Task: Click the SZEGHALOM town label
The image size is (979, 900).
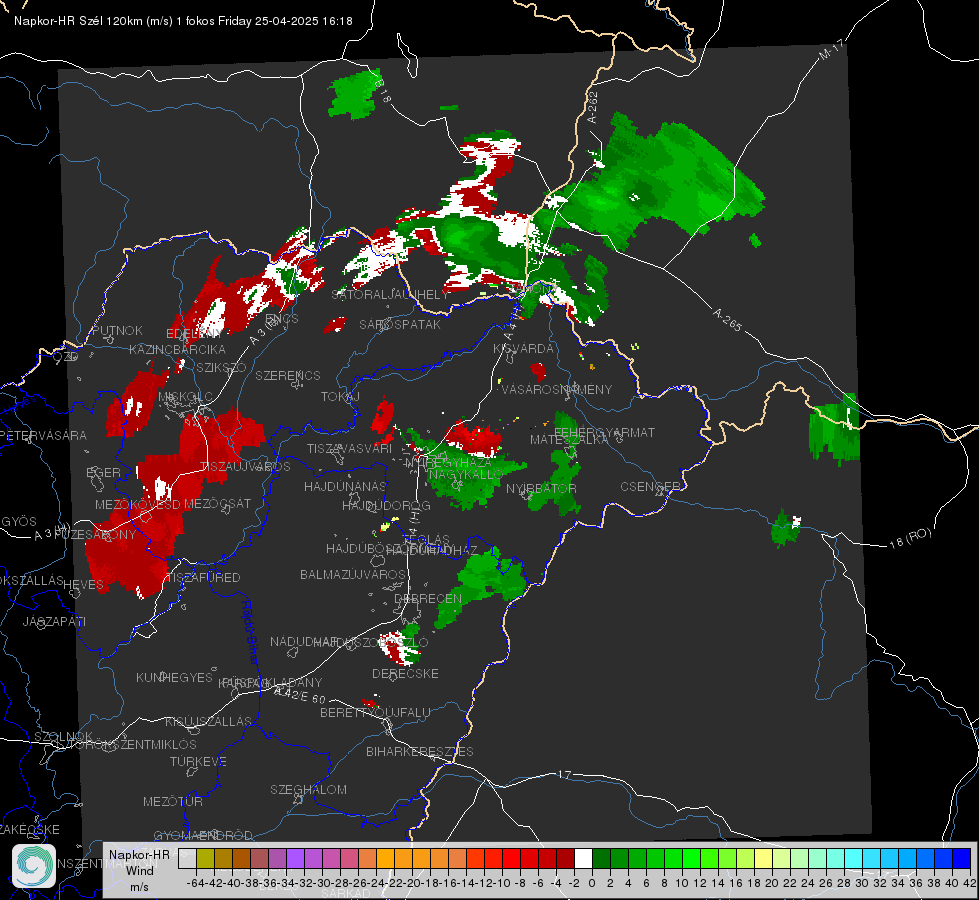Action: 308,789
